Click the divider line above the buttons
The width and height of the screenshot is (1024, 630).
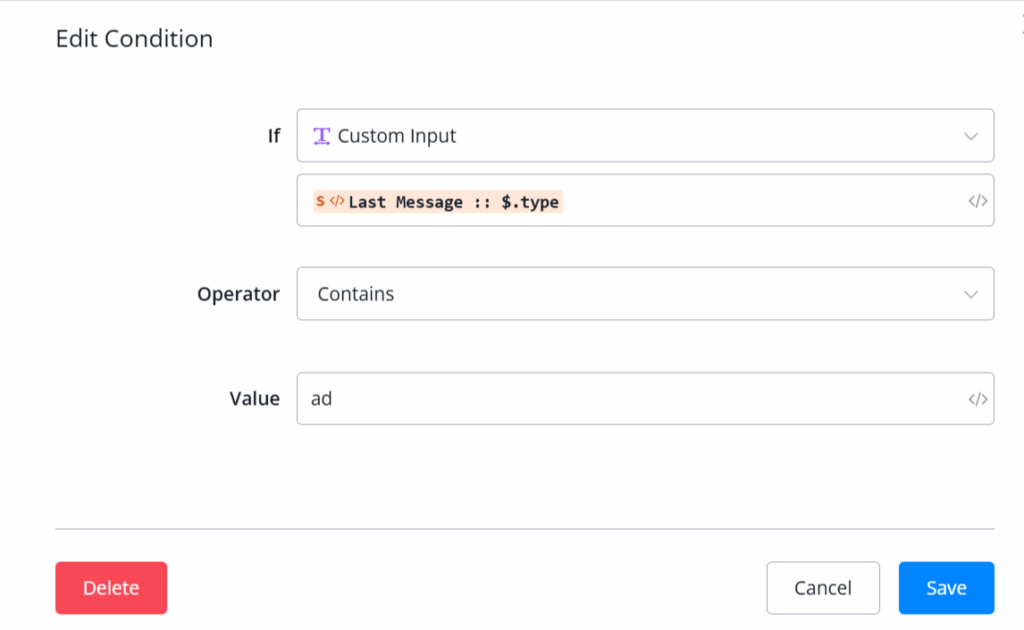[x=525, y=528]
